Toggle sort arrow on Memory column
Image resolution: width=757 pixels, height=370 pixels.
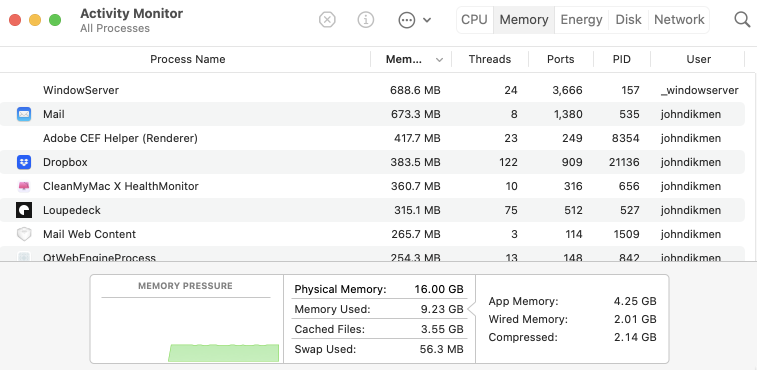[x=439, y=60]
